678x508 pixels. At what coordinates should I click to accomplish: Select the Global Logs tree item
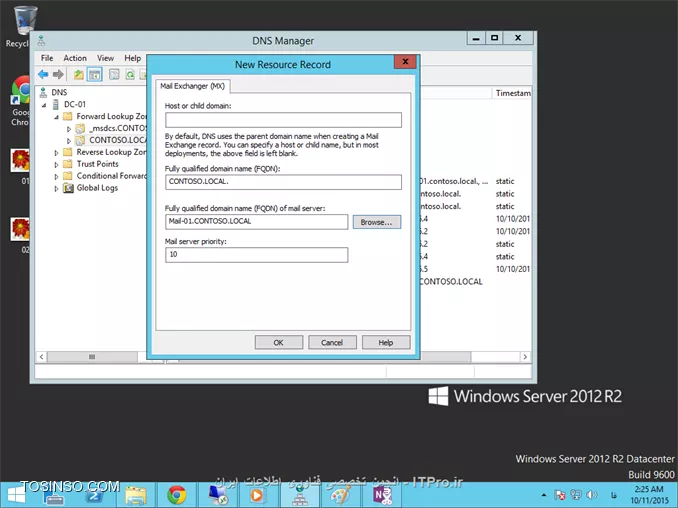pos(97,188)
